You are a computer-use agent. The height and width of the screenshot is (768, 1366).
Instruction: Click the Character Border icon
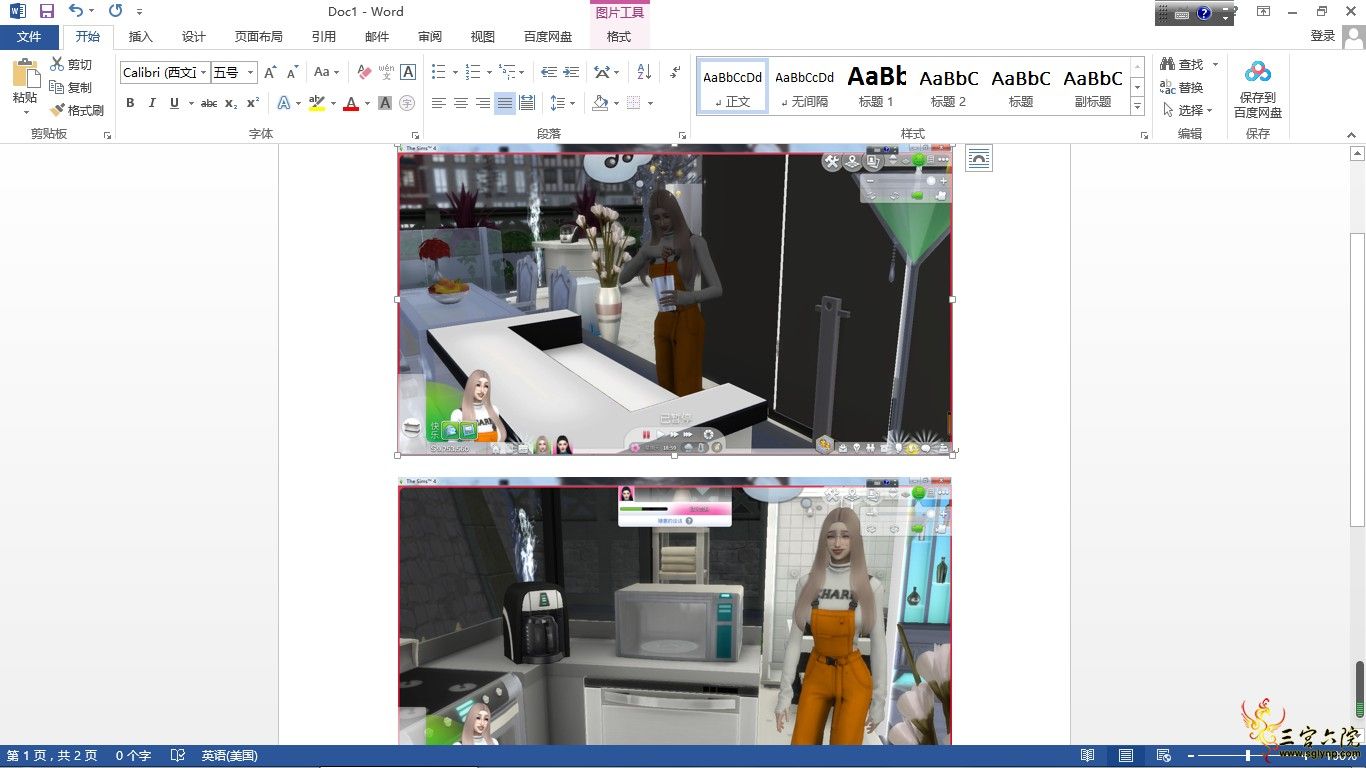pyautogui.click(x=408, y=73)
